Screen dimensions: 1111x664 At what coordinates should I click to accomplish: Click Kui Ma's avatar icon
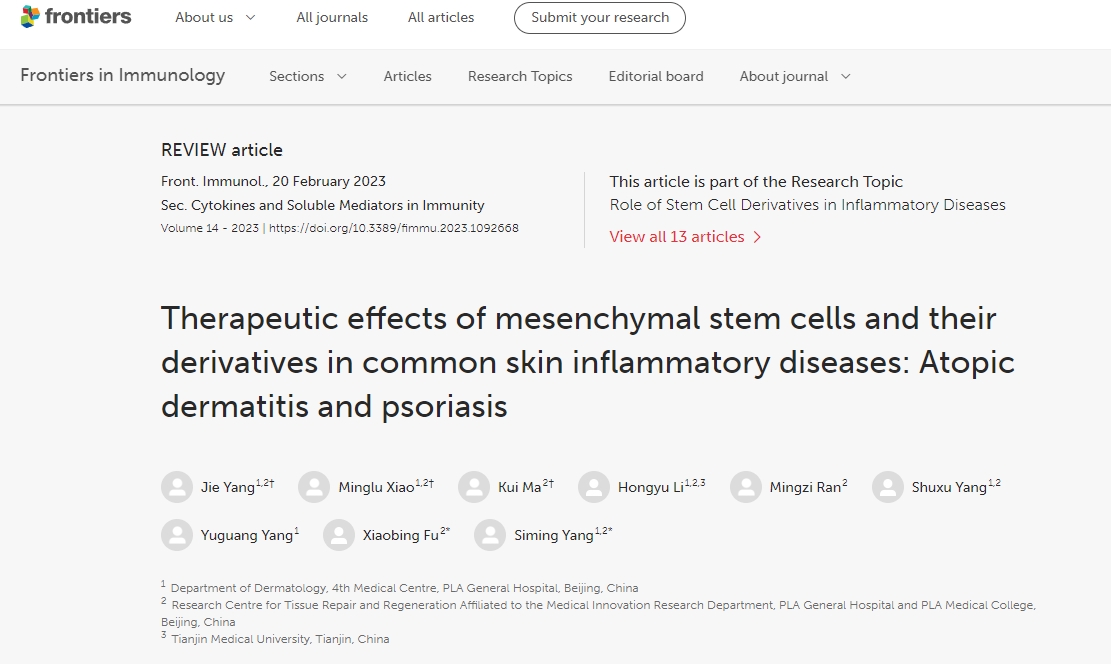474,487
